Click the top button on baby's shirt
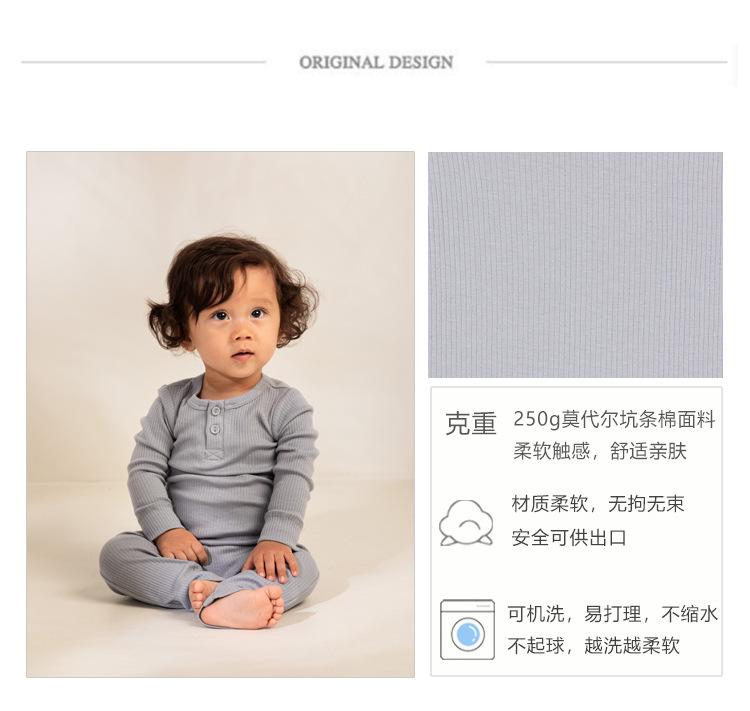 [x=216, y=411]
